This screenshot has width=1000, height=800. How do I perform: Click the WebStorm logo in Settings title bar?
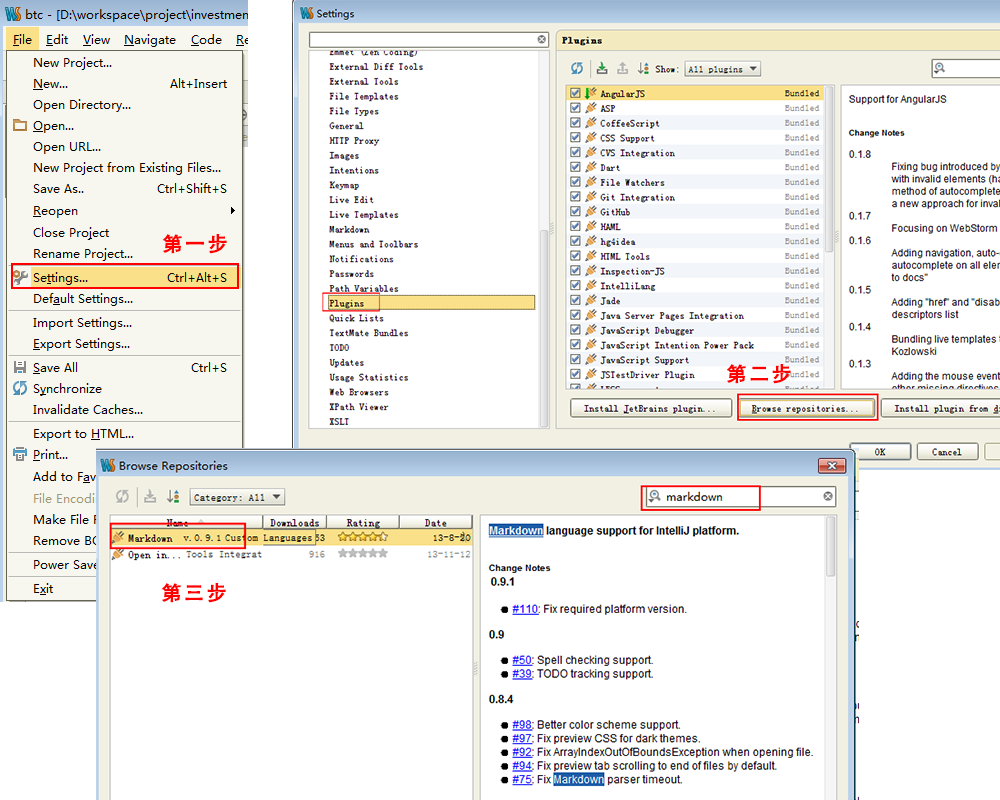click(x=307, y=13)
